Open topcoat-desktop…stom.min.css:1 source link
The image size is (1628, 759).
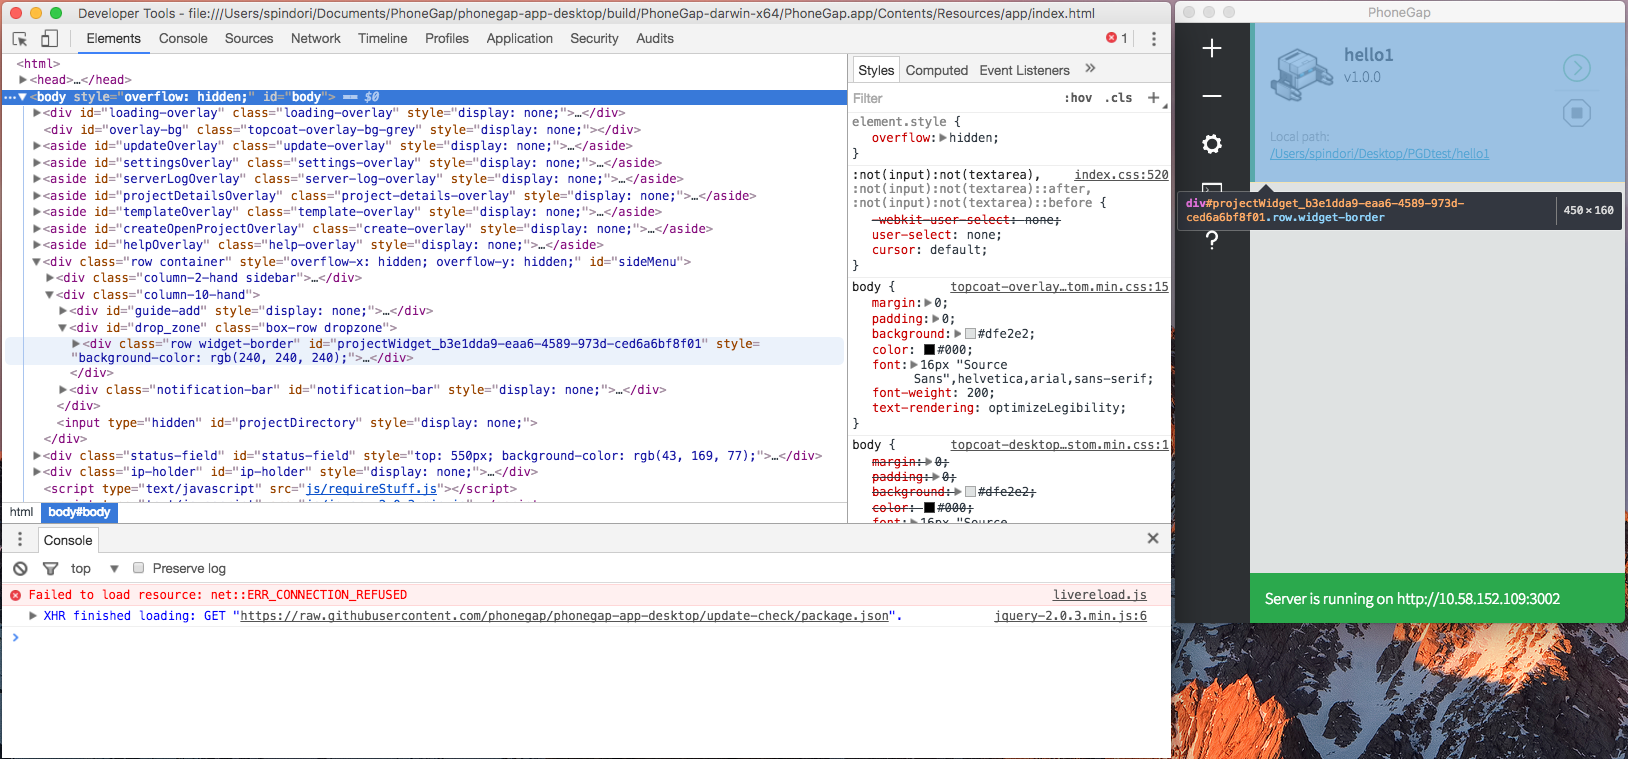[x=1059, y=445]
